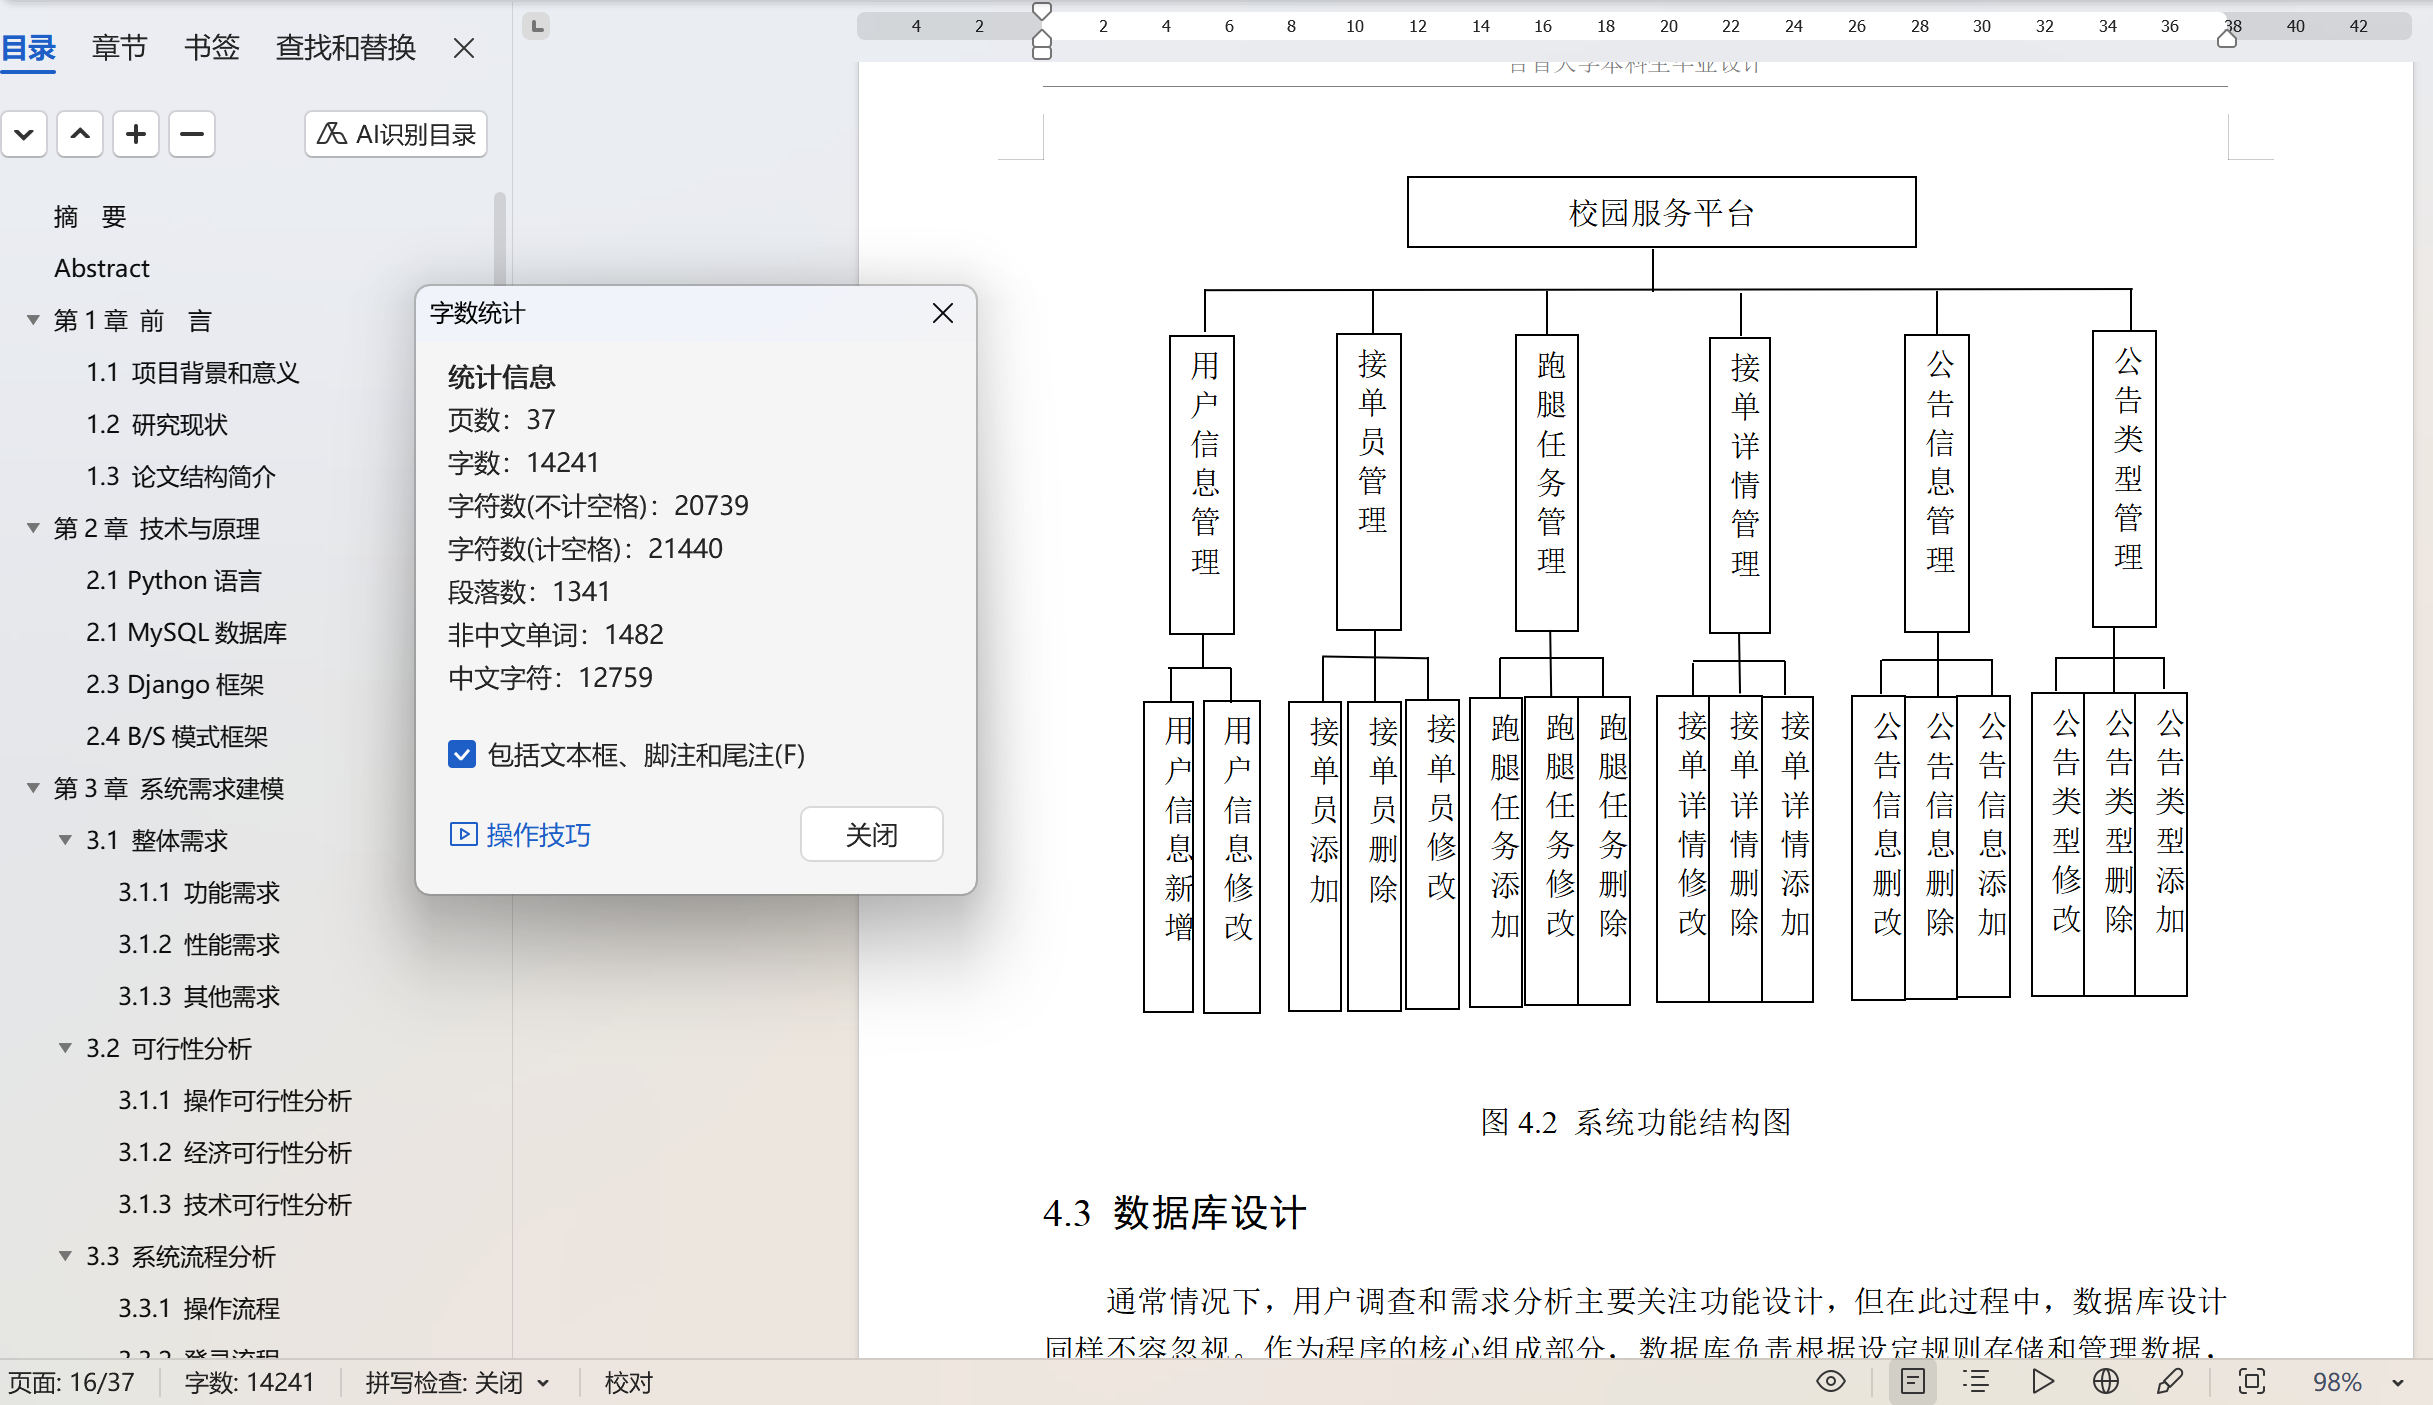Screen dimensions: 2433x1405
Task: Open web layout globe icon
Action: click(2106, 1382)
